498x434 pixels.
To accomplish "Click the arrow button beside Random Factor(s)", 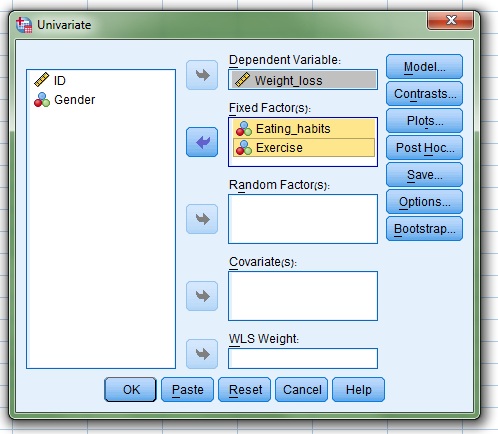I will click(202, 219).
